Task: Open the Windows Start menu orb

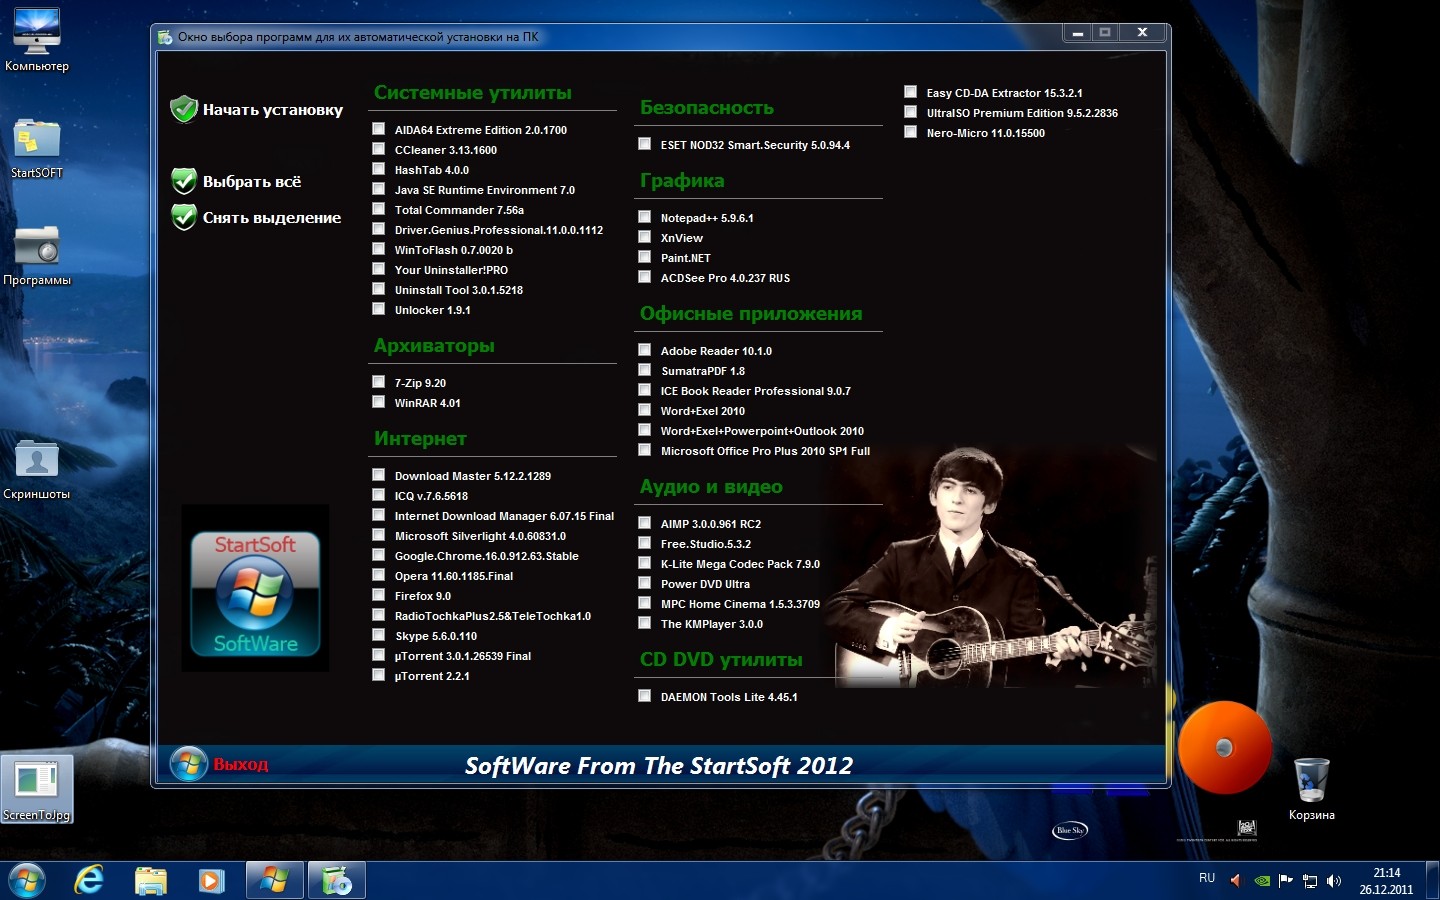Action: pos(26,881)
